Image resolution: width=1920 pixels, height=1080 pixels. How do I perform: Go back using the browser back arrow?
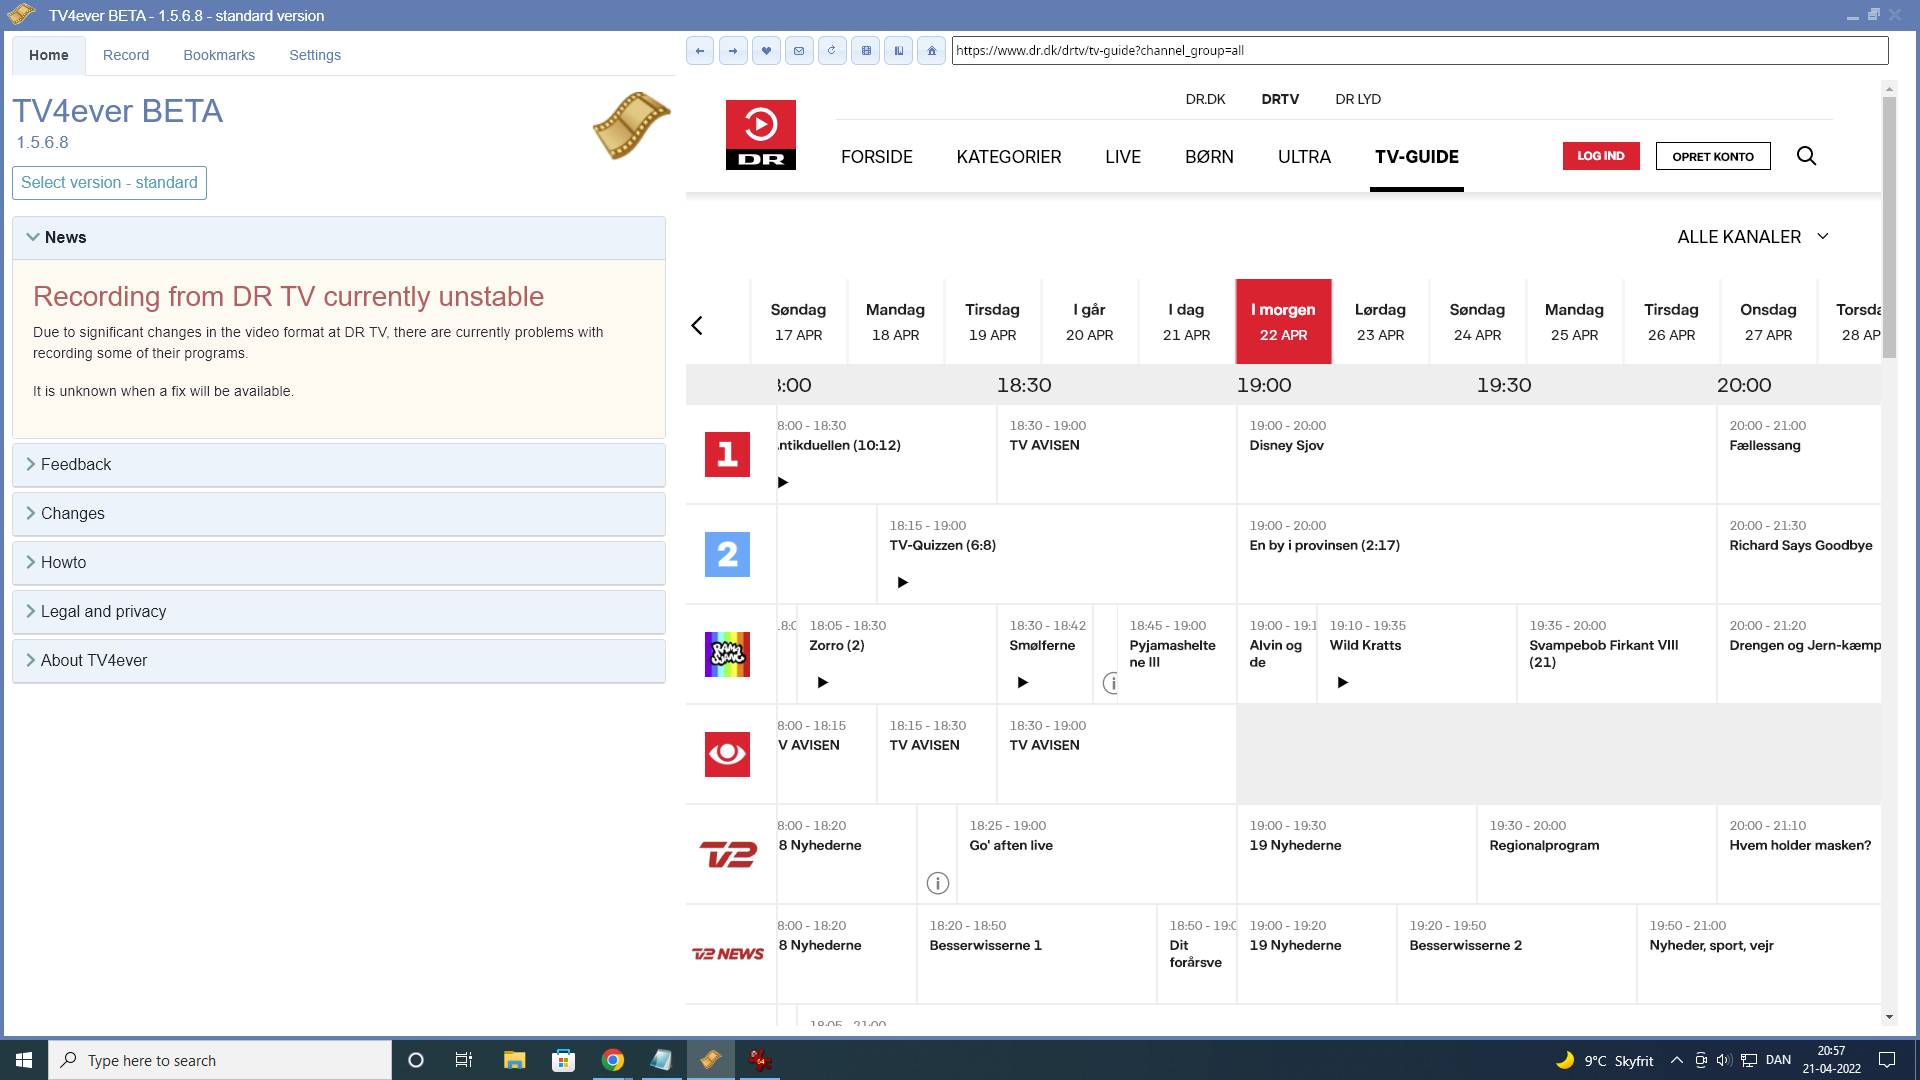tap(700, 51)
